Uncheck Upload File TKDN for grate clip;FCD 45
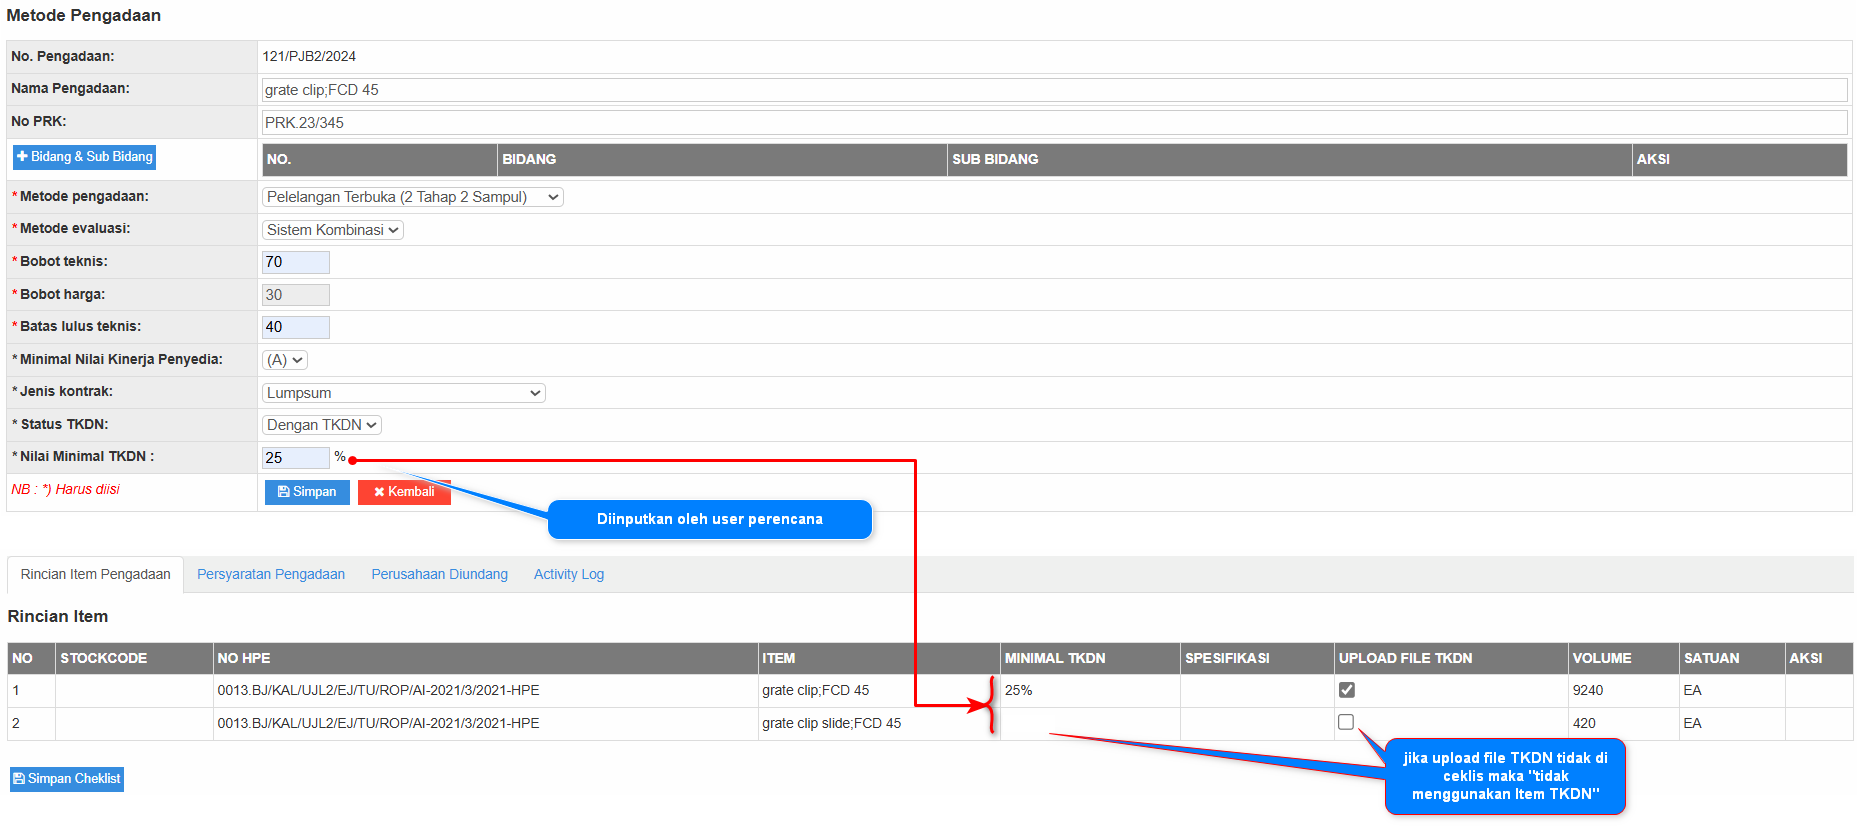Image resolution: width=1857 pixels, height=826 pixels. pos(1347,690)
